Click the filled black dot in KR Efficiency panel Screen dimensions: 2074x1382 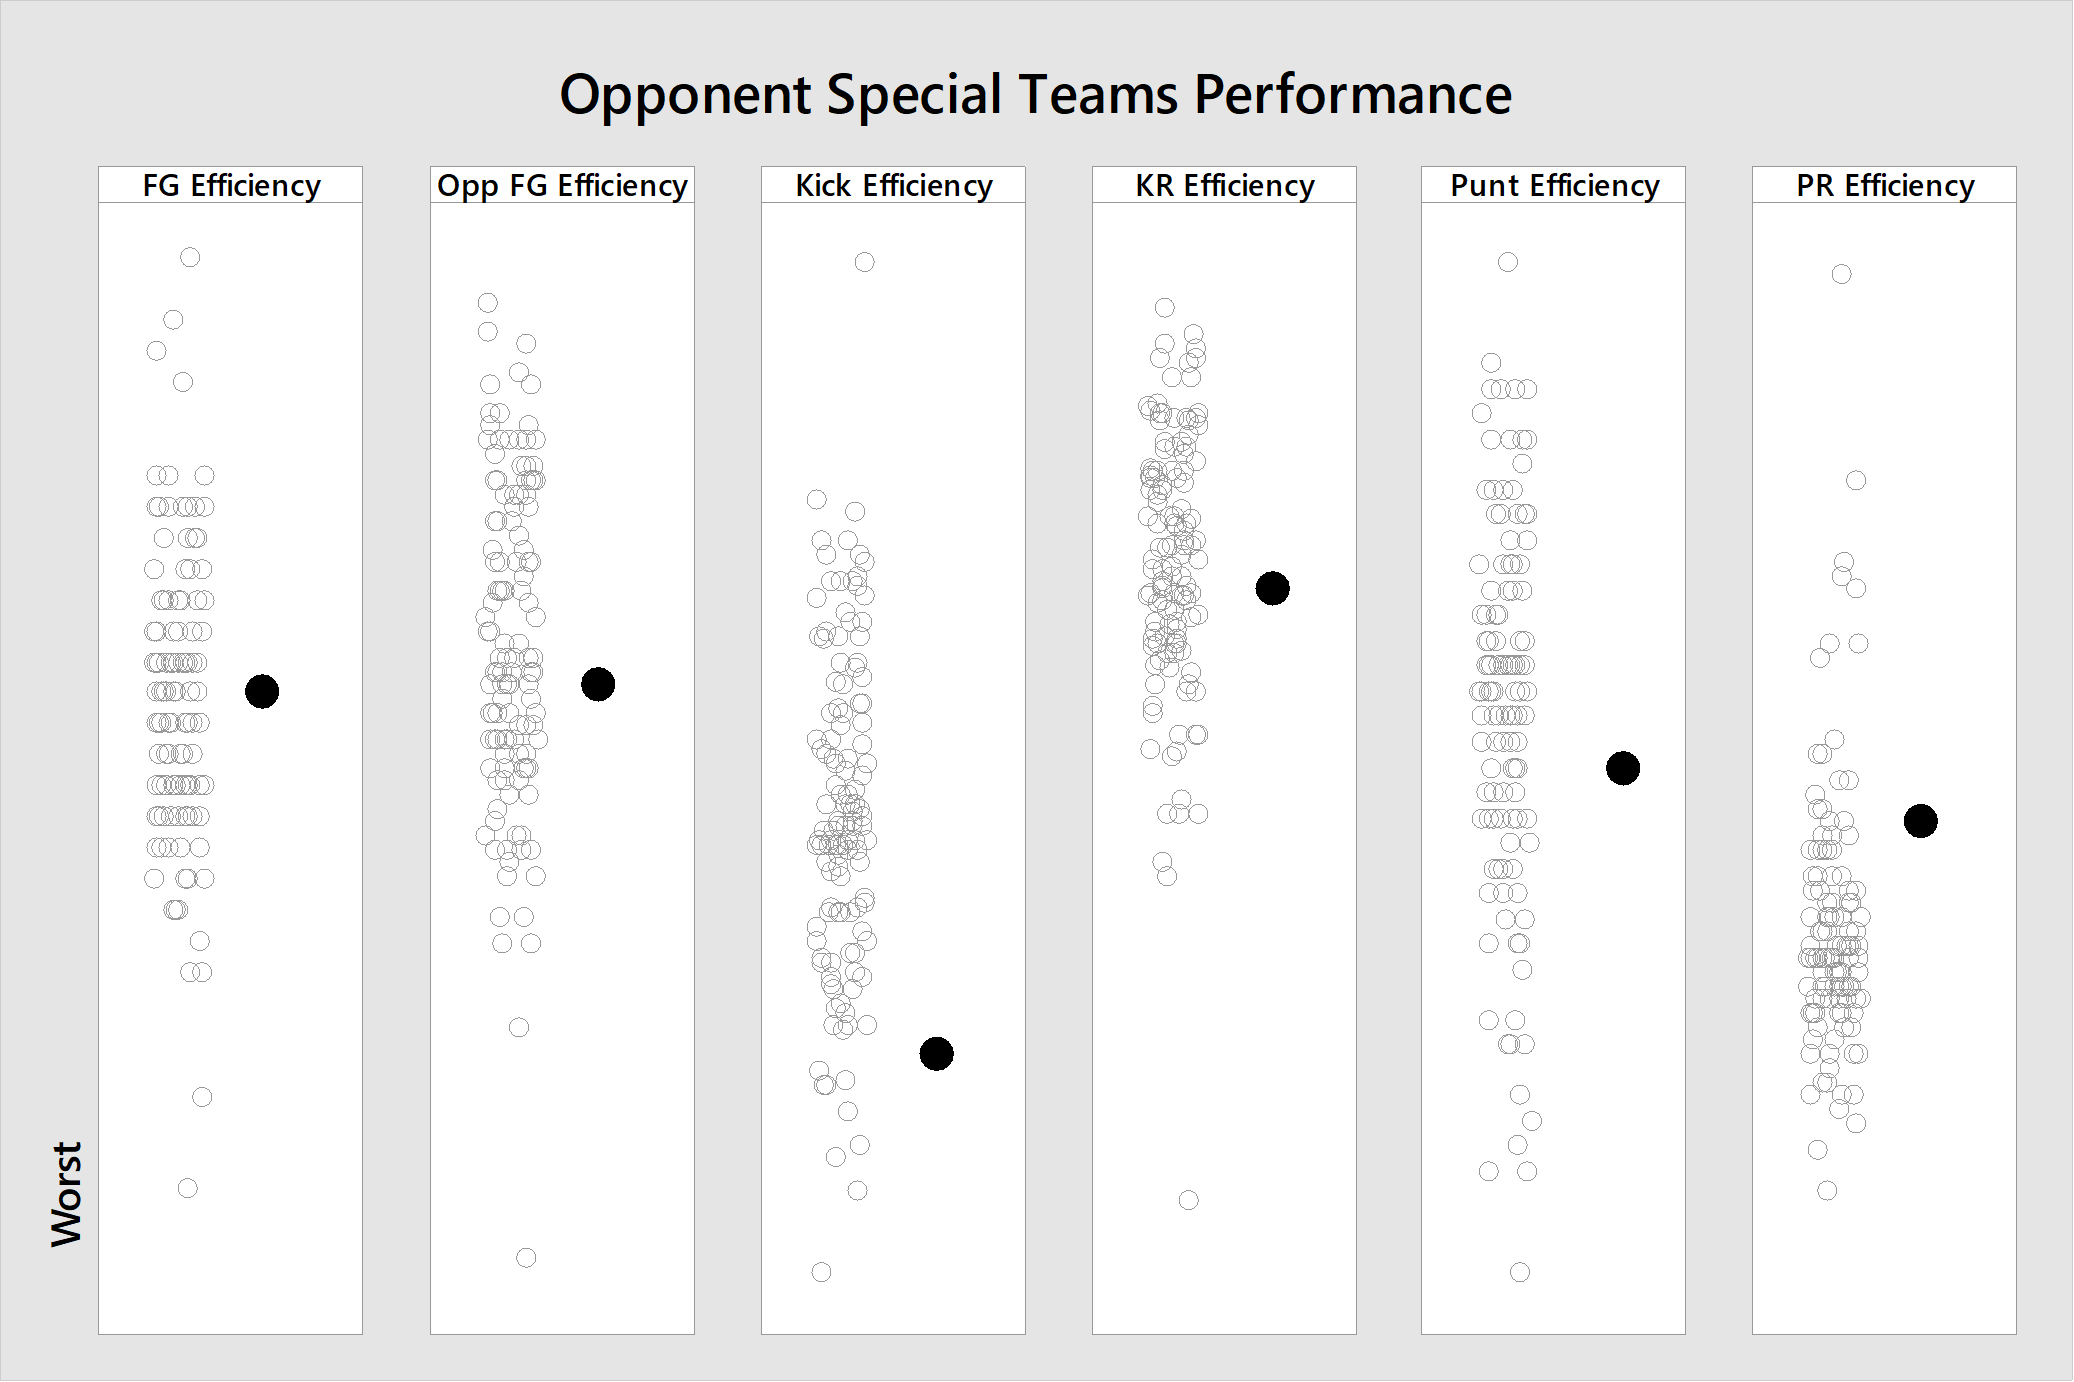(x=1273, y=588)
